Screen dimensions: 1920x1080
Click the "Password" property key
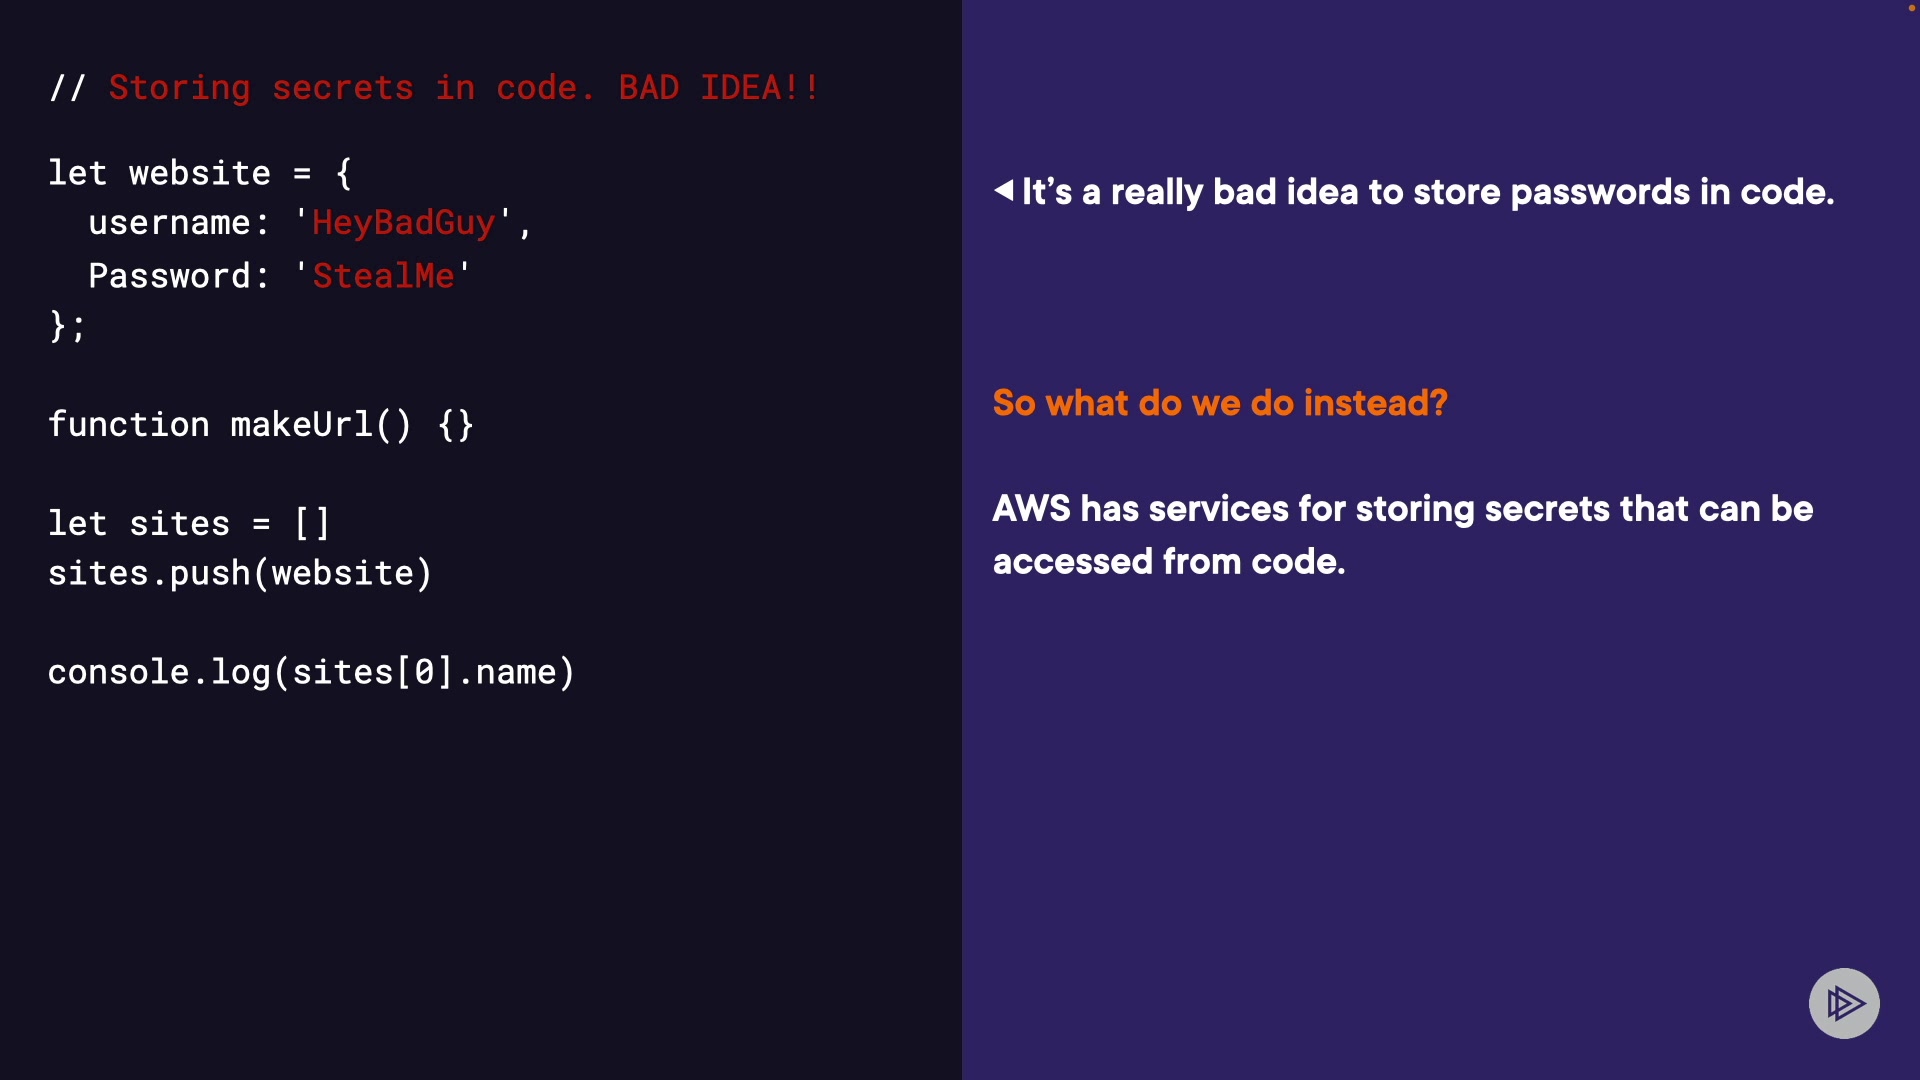point(169,276)
